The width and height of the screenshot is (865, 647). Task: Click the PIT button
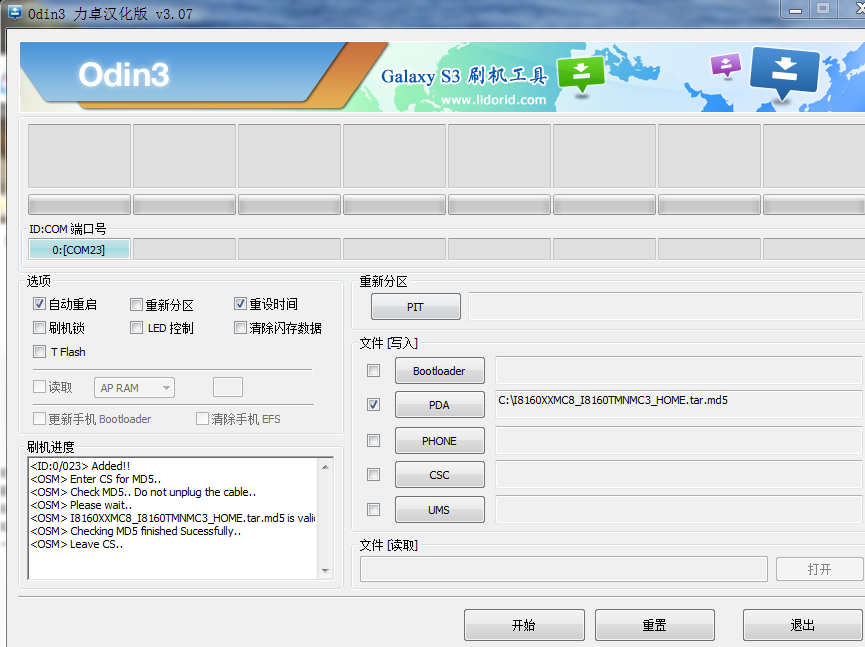415,307
